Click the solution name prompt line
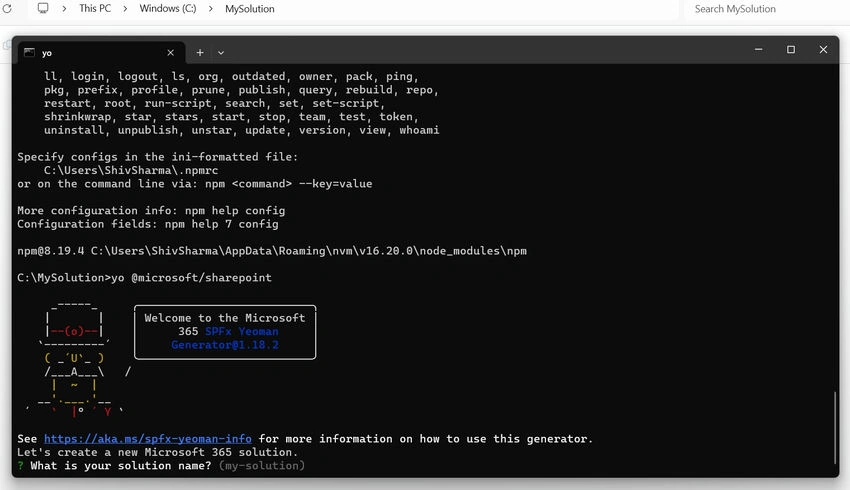 (x=161, y=466)
